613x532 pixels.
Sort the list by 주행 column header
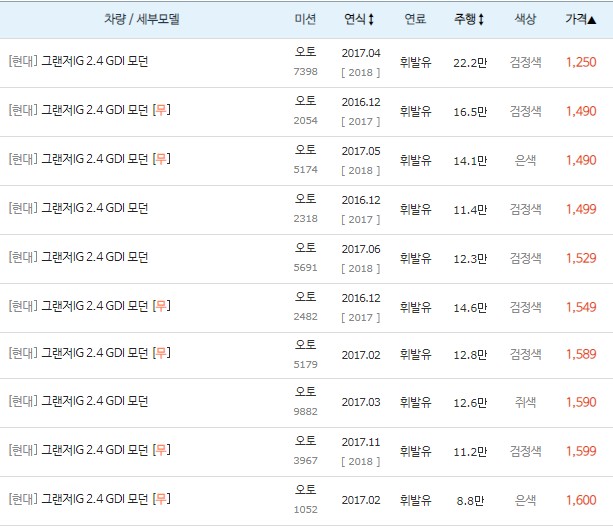(x=469, y=19)
